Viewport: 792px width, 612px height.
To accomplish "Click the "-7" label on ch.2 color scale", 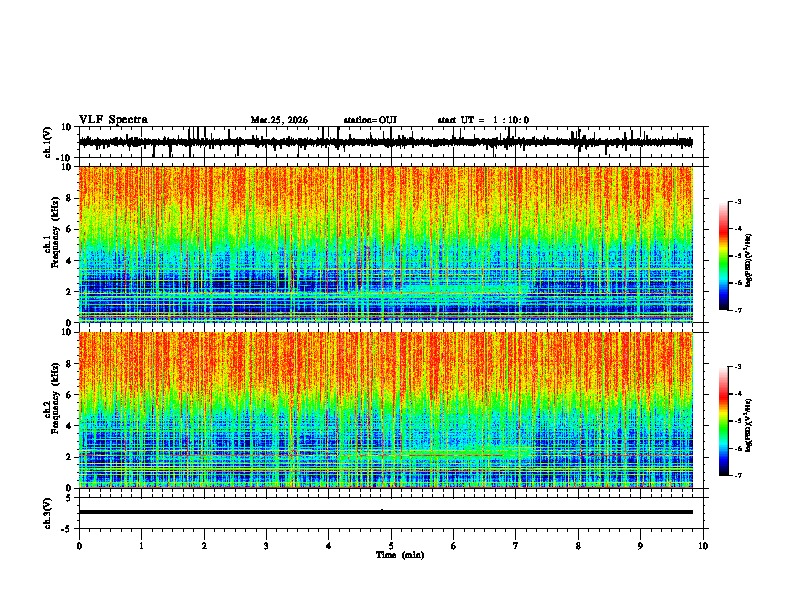I will click(738, 475).
